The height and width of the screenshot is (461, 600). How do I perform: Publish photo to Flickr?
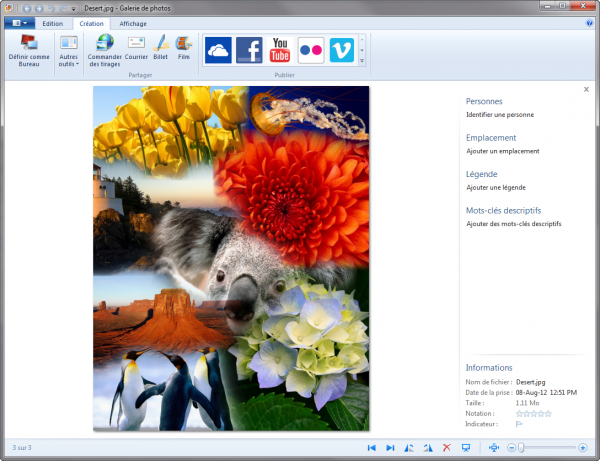click(x=311, y=50)
